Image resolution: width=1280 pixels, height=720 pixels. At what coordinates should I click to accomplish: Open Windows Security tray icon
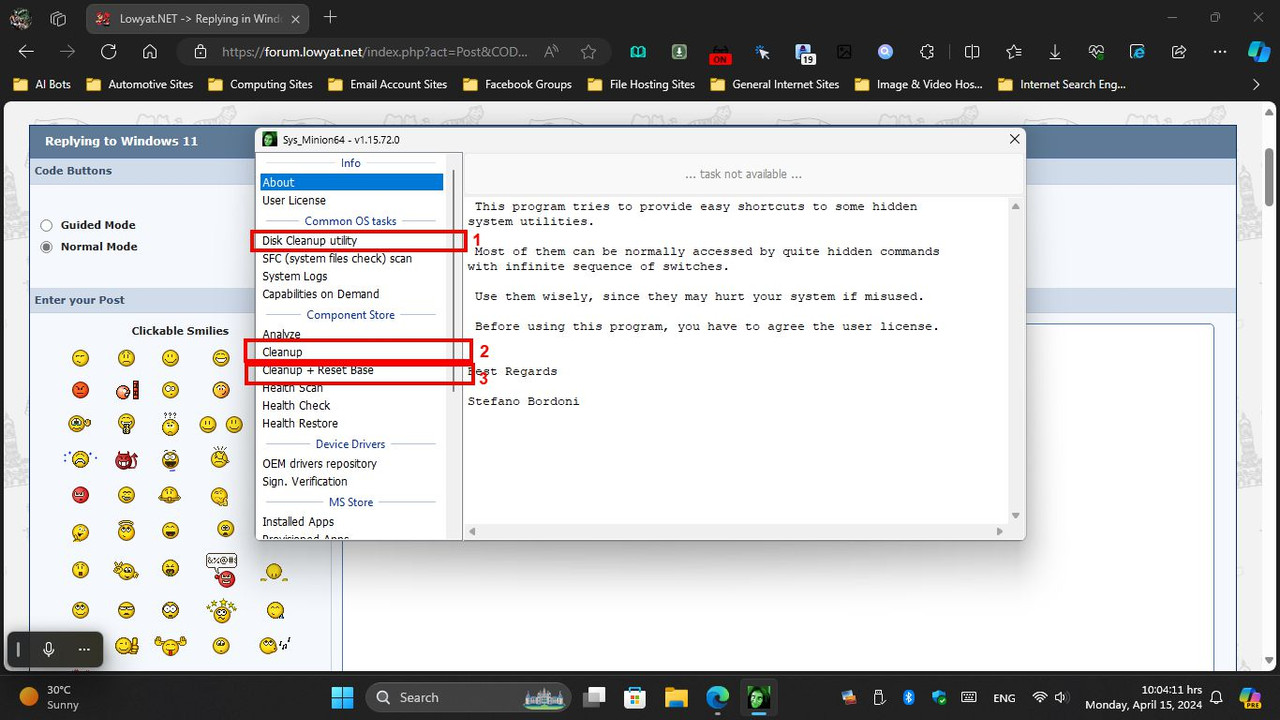click(x=939, y=697)
